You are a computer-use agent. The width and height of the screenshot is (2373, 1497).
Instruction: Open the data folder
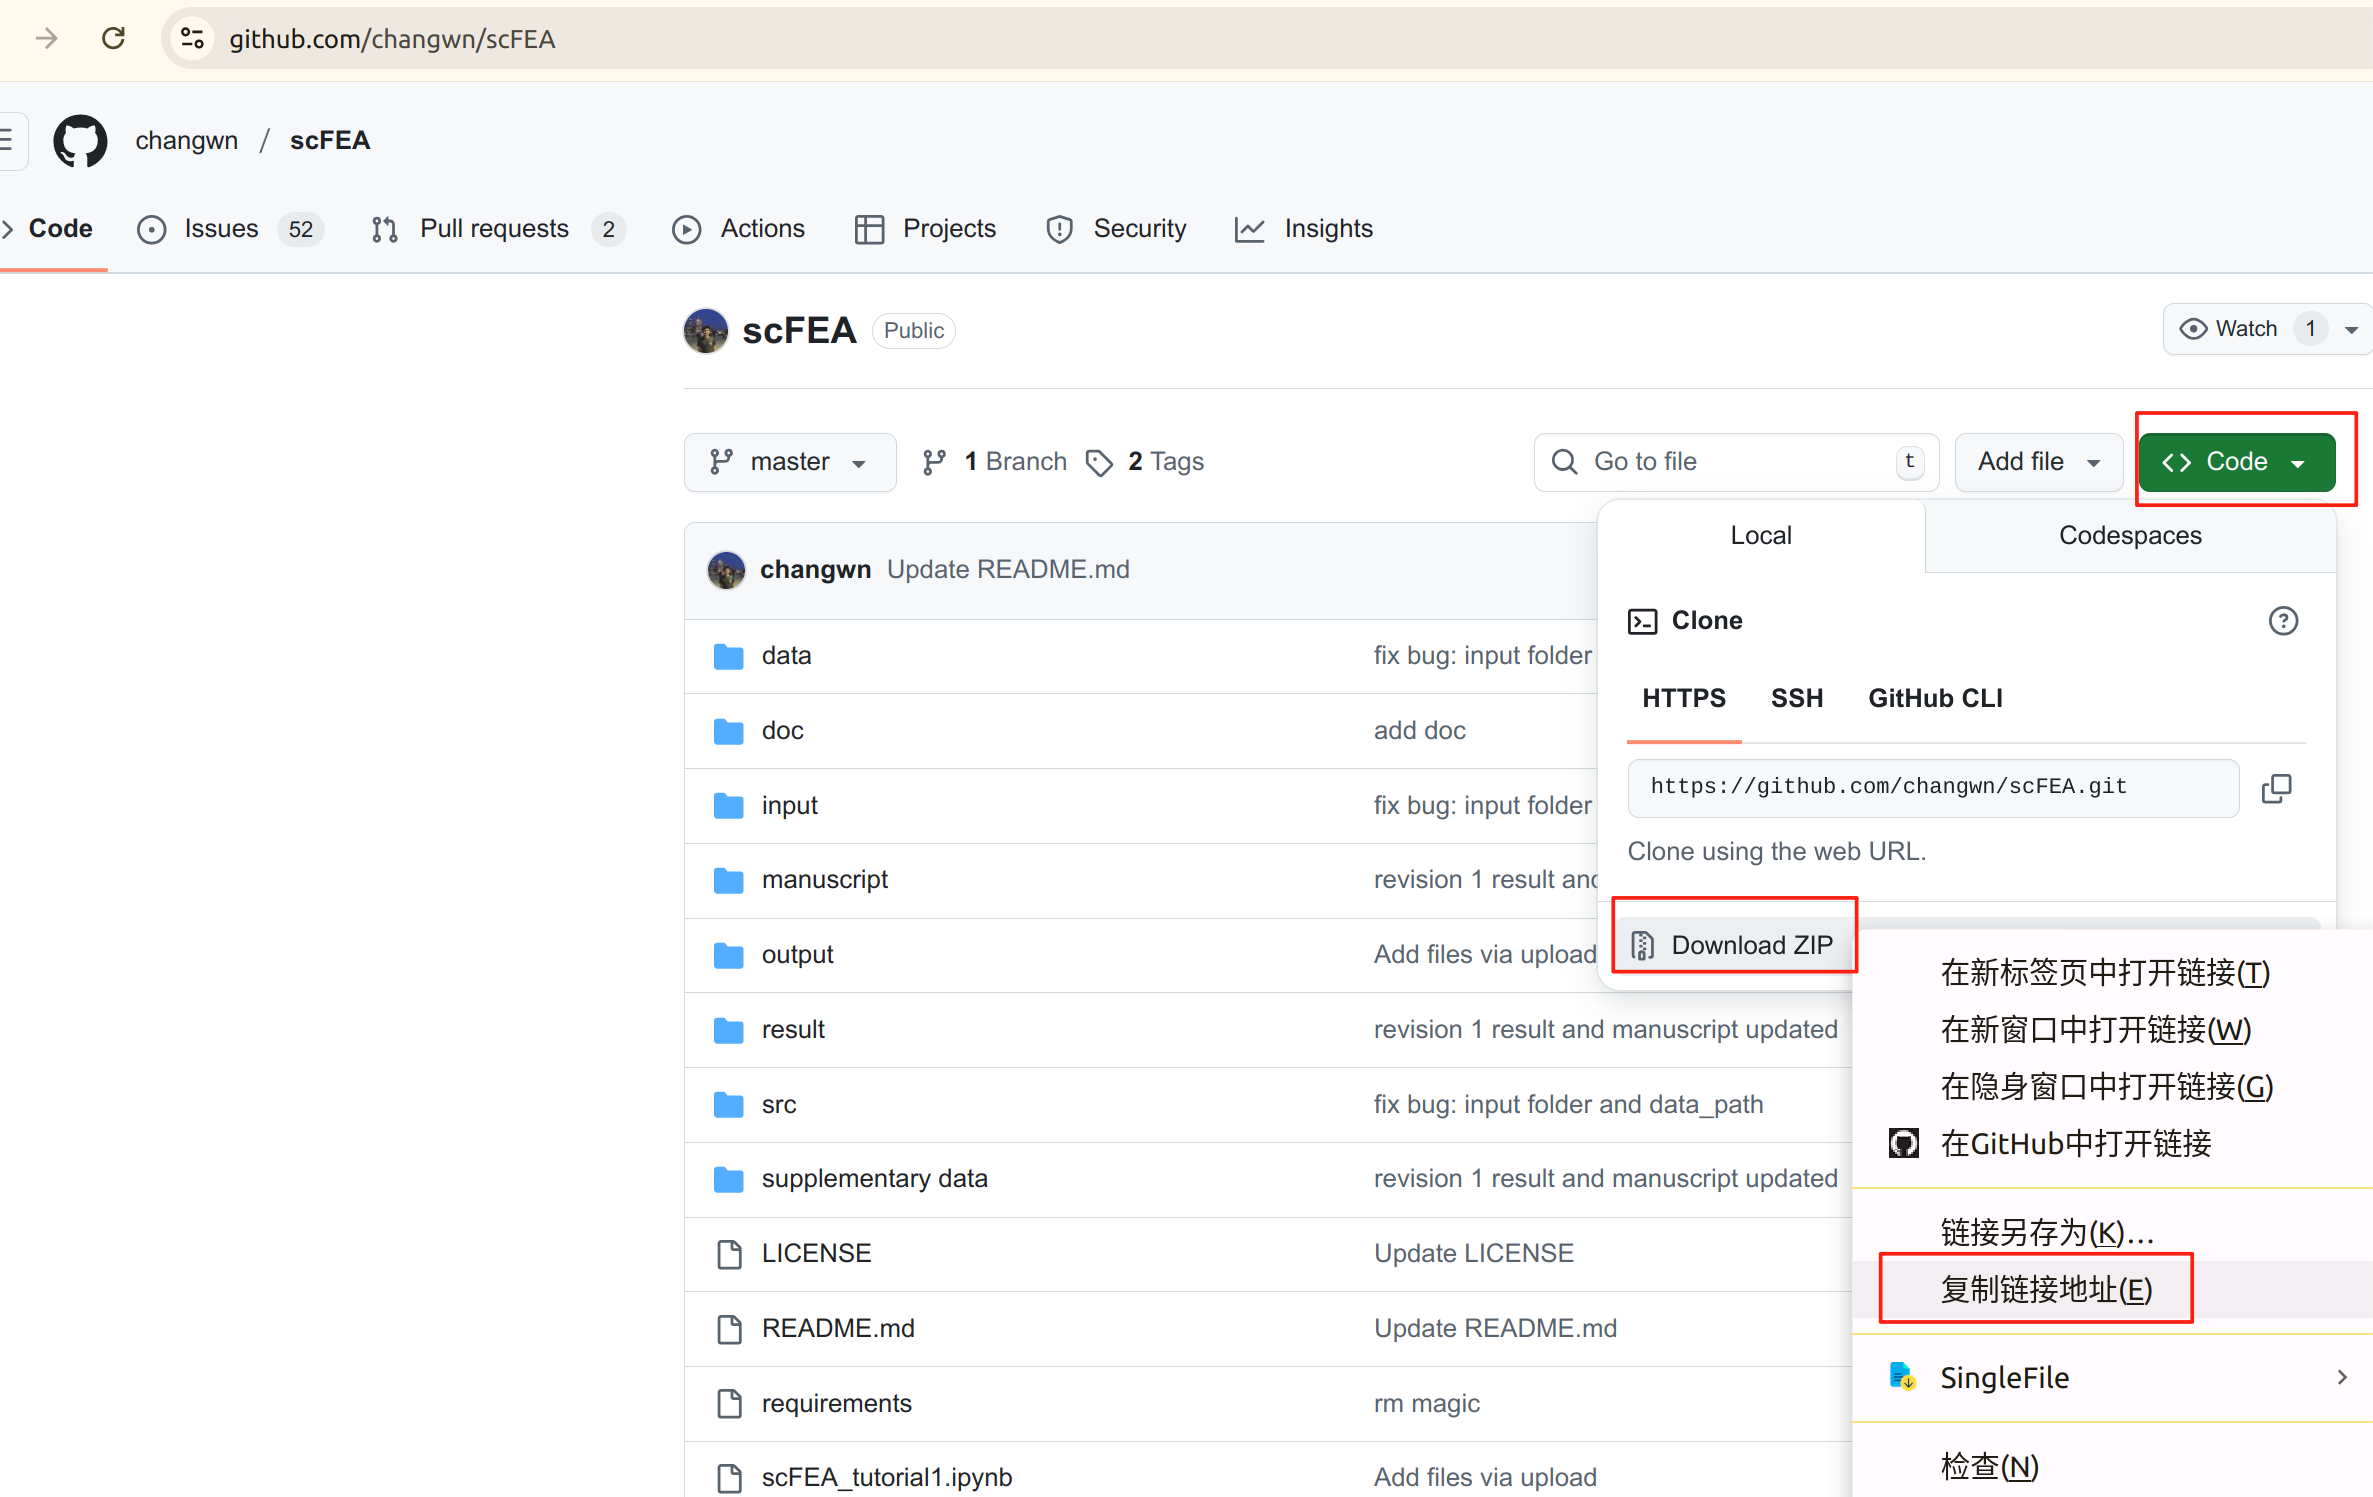click(x=786, y=656)
